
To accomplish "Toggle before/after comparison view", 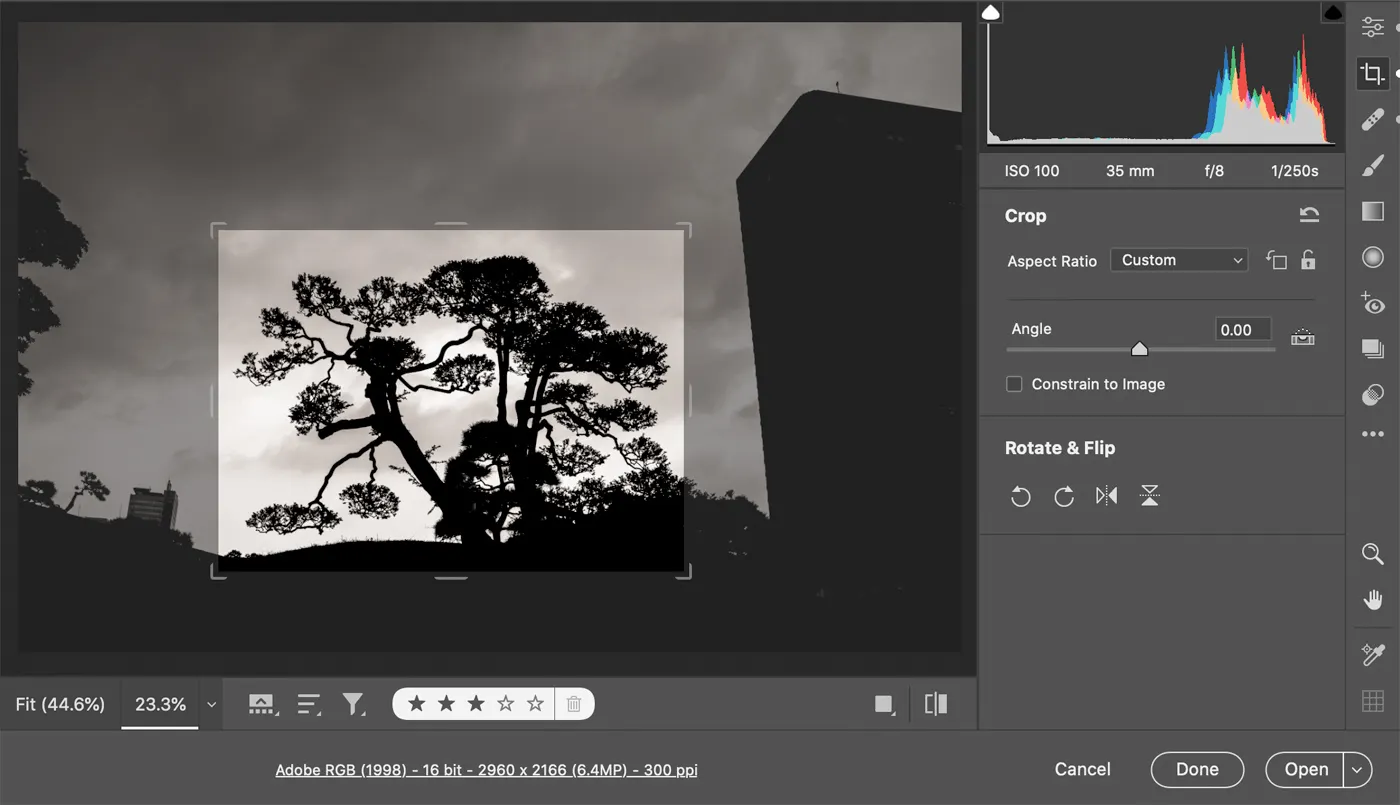I will (x=935, y=704).
